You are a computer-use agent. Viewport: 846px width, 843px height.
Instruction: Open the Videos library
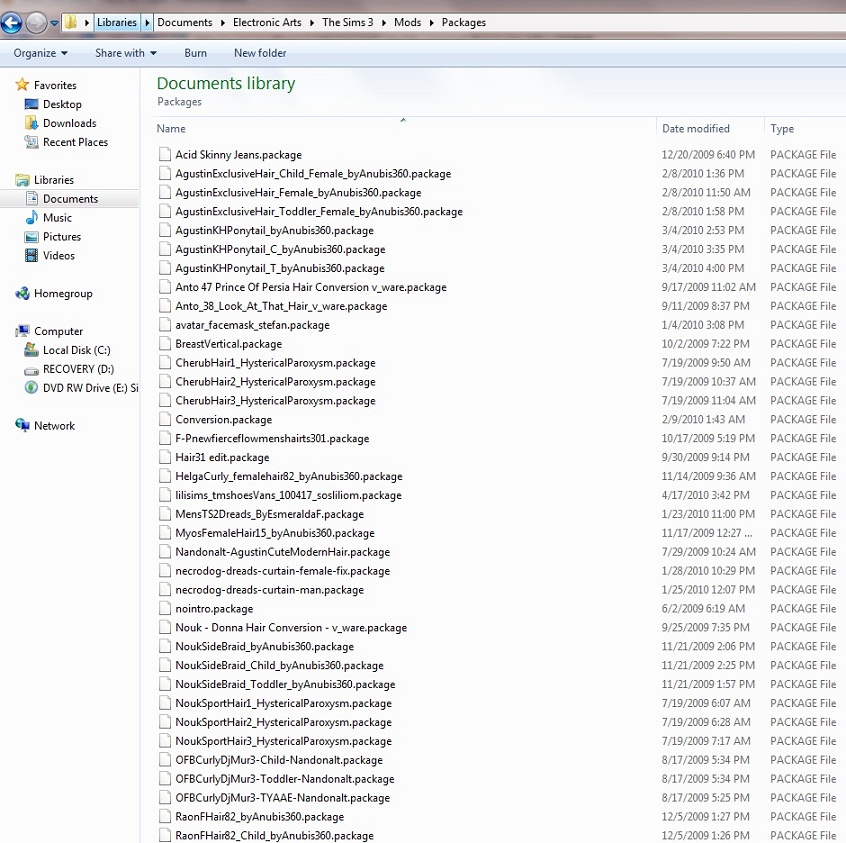click(x=50, y=255)
